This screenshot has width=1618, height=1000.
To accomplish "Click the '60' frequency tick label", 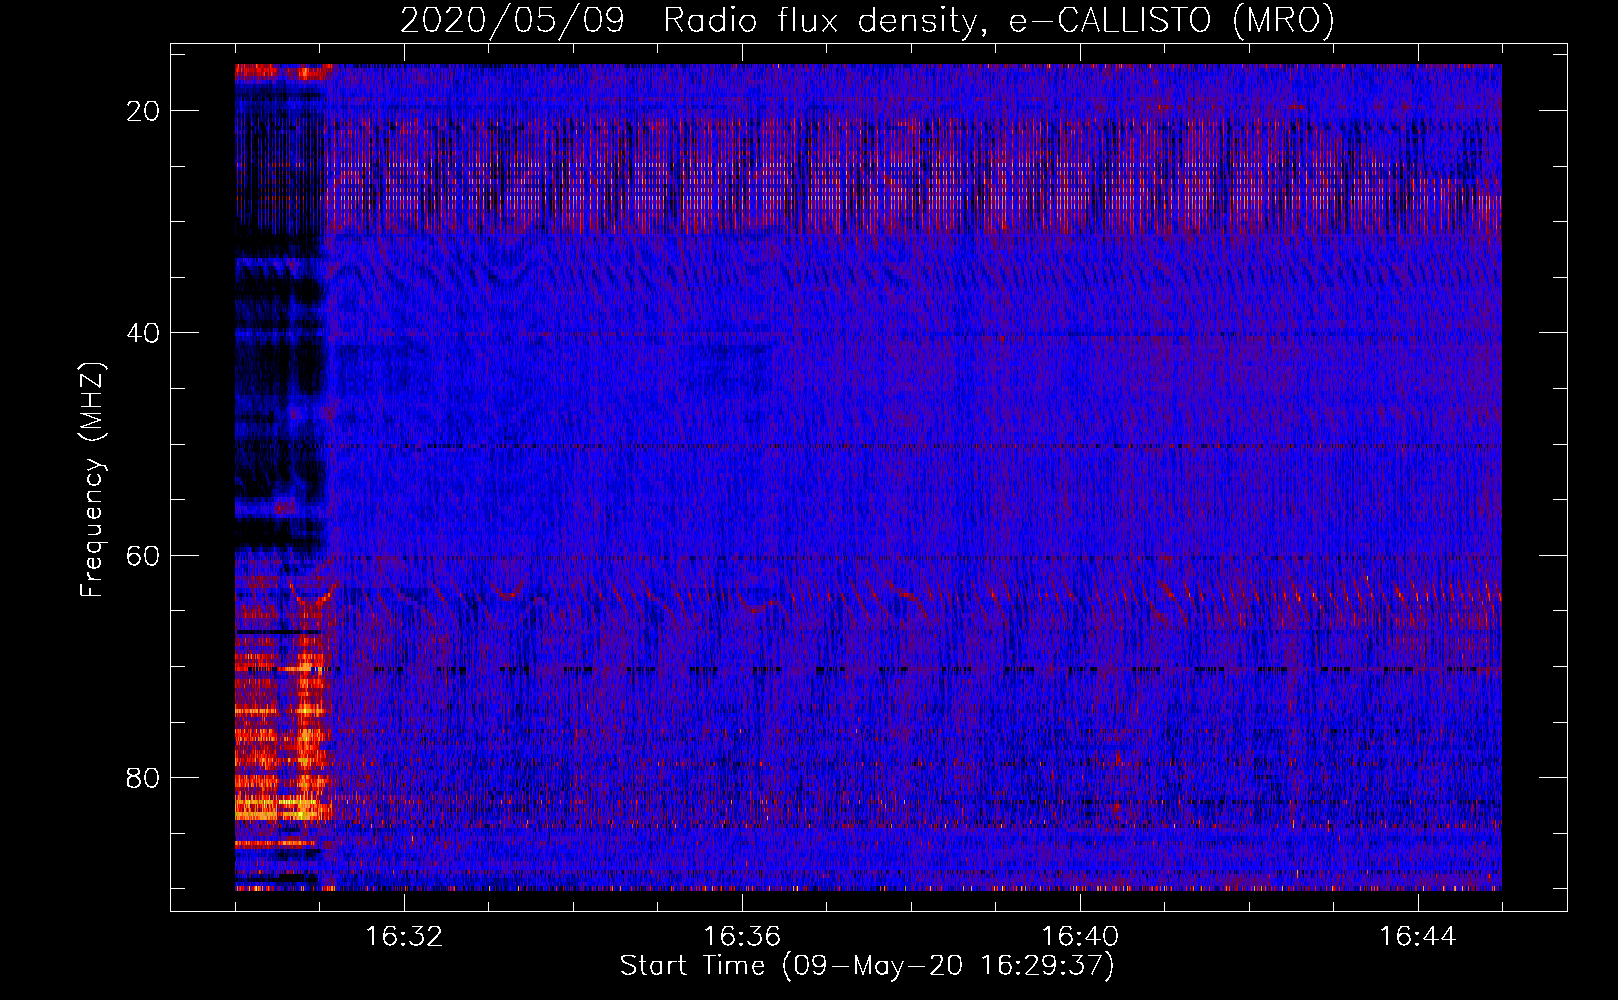I will click(x=143, y=555).
